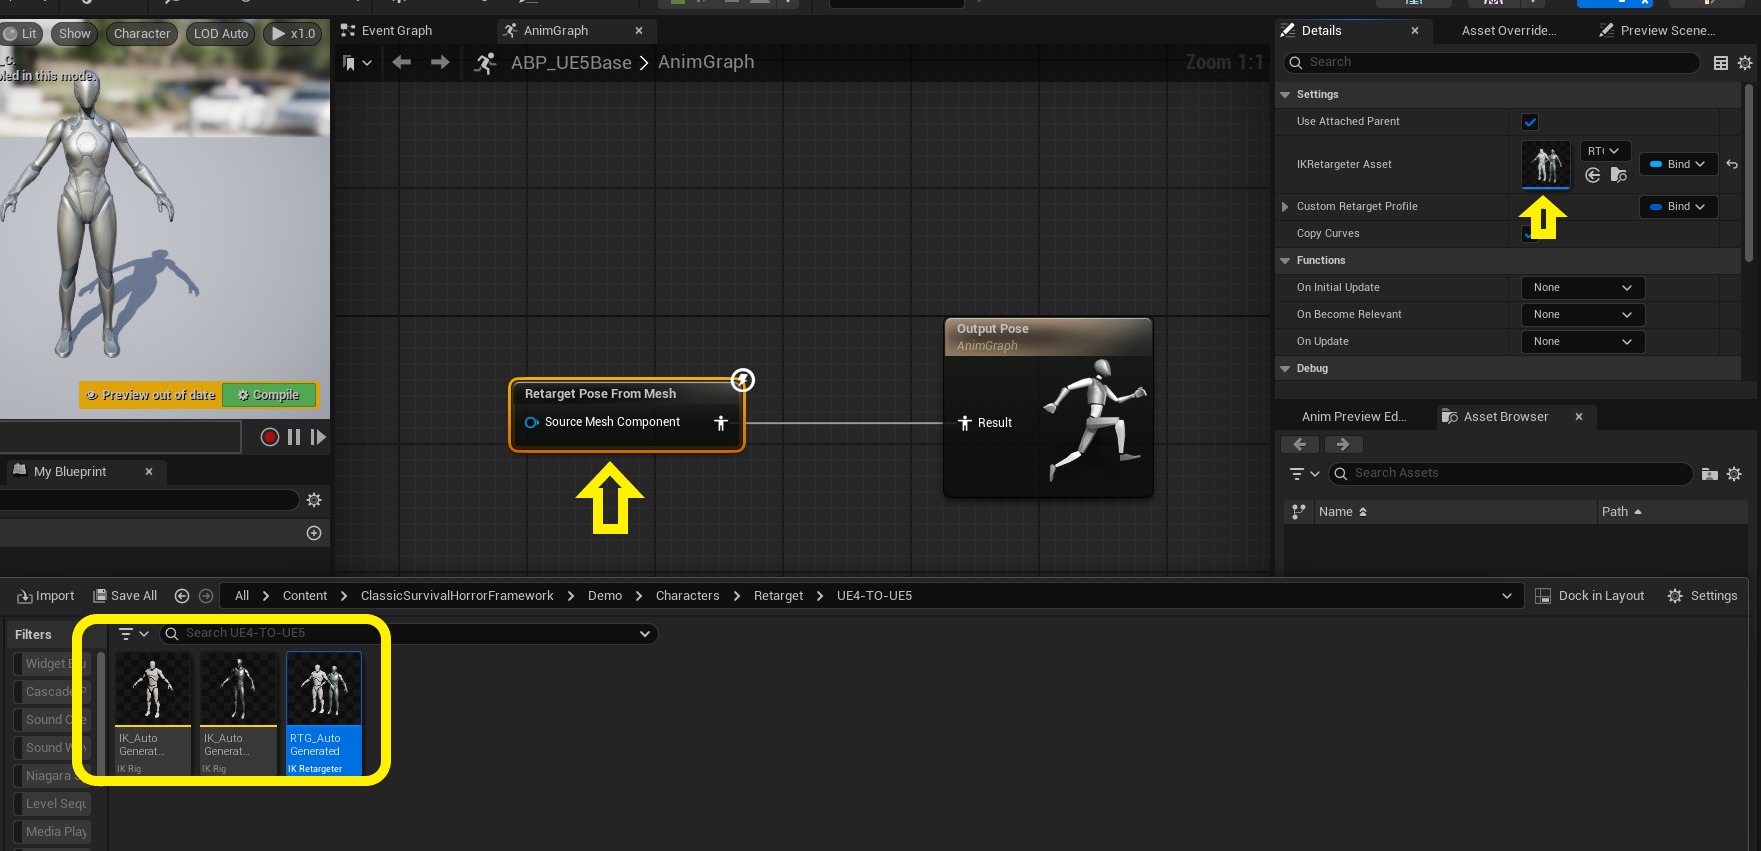Open On Initial Update function dropdown
Viewport: 1761px width, 851px height.
click(1582, 288)
